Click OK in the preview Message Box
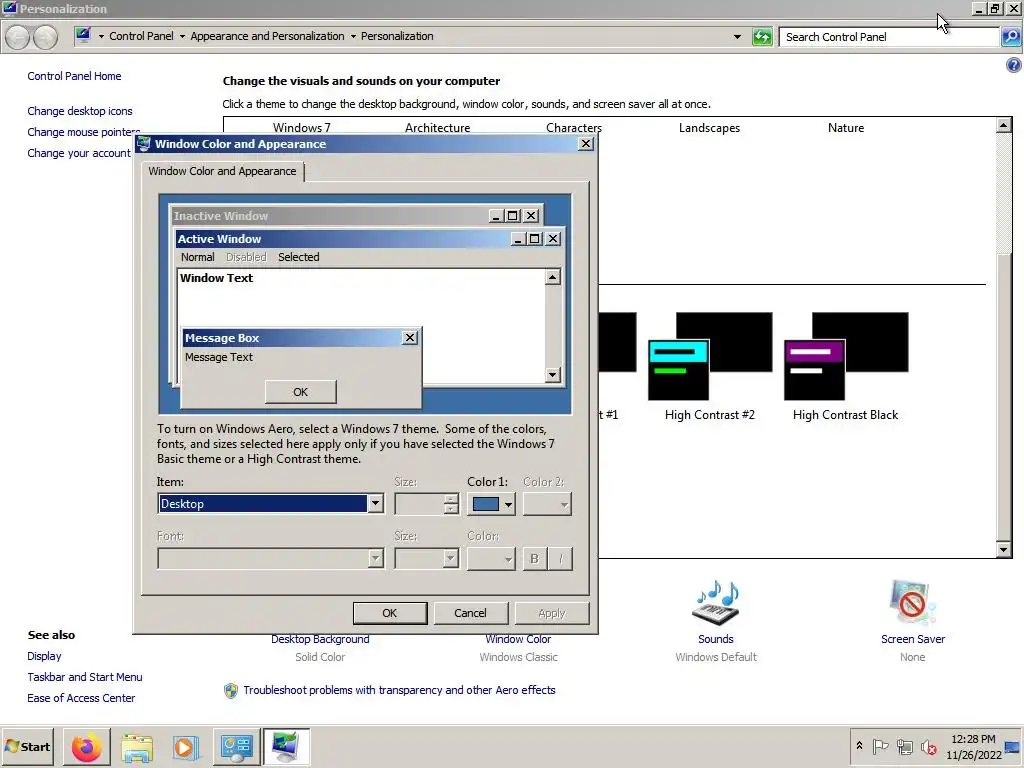 [300, 392]
